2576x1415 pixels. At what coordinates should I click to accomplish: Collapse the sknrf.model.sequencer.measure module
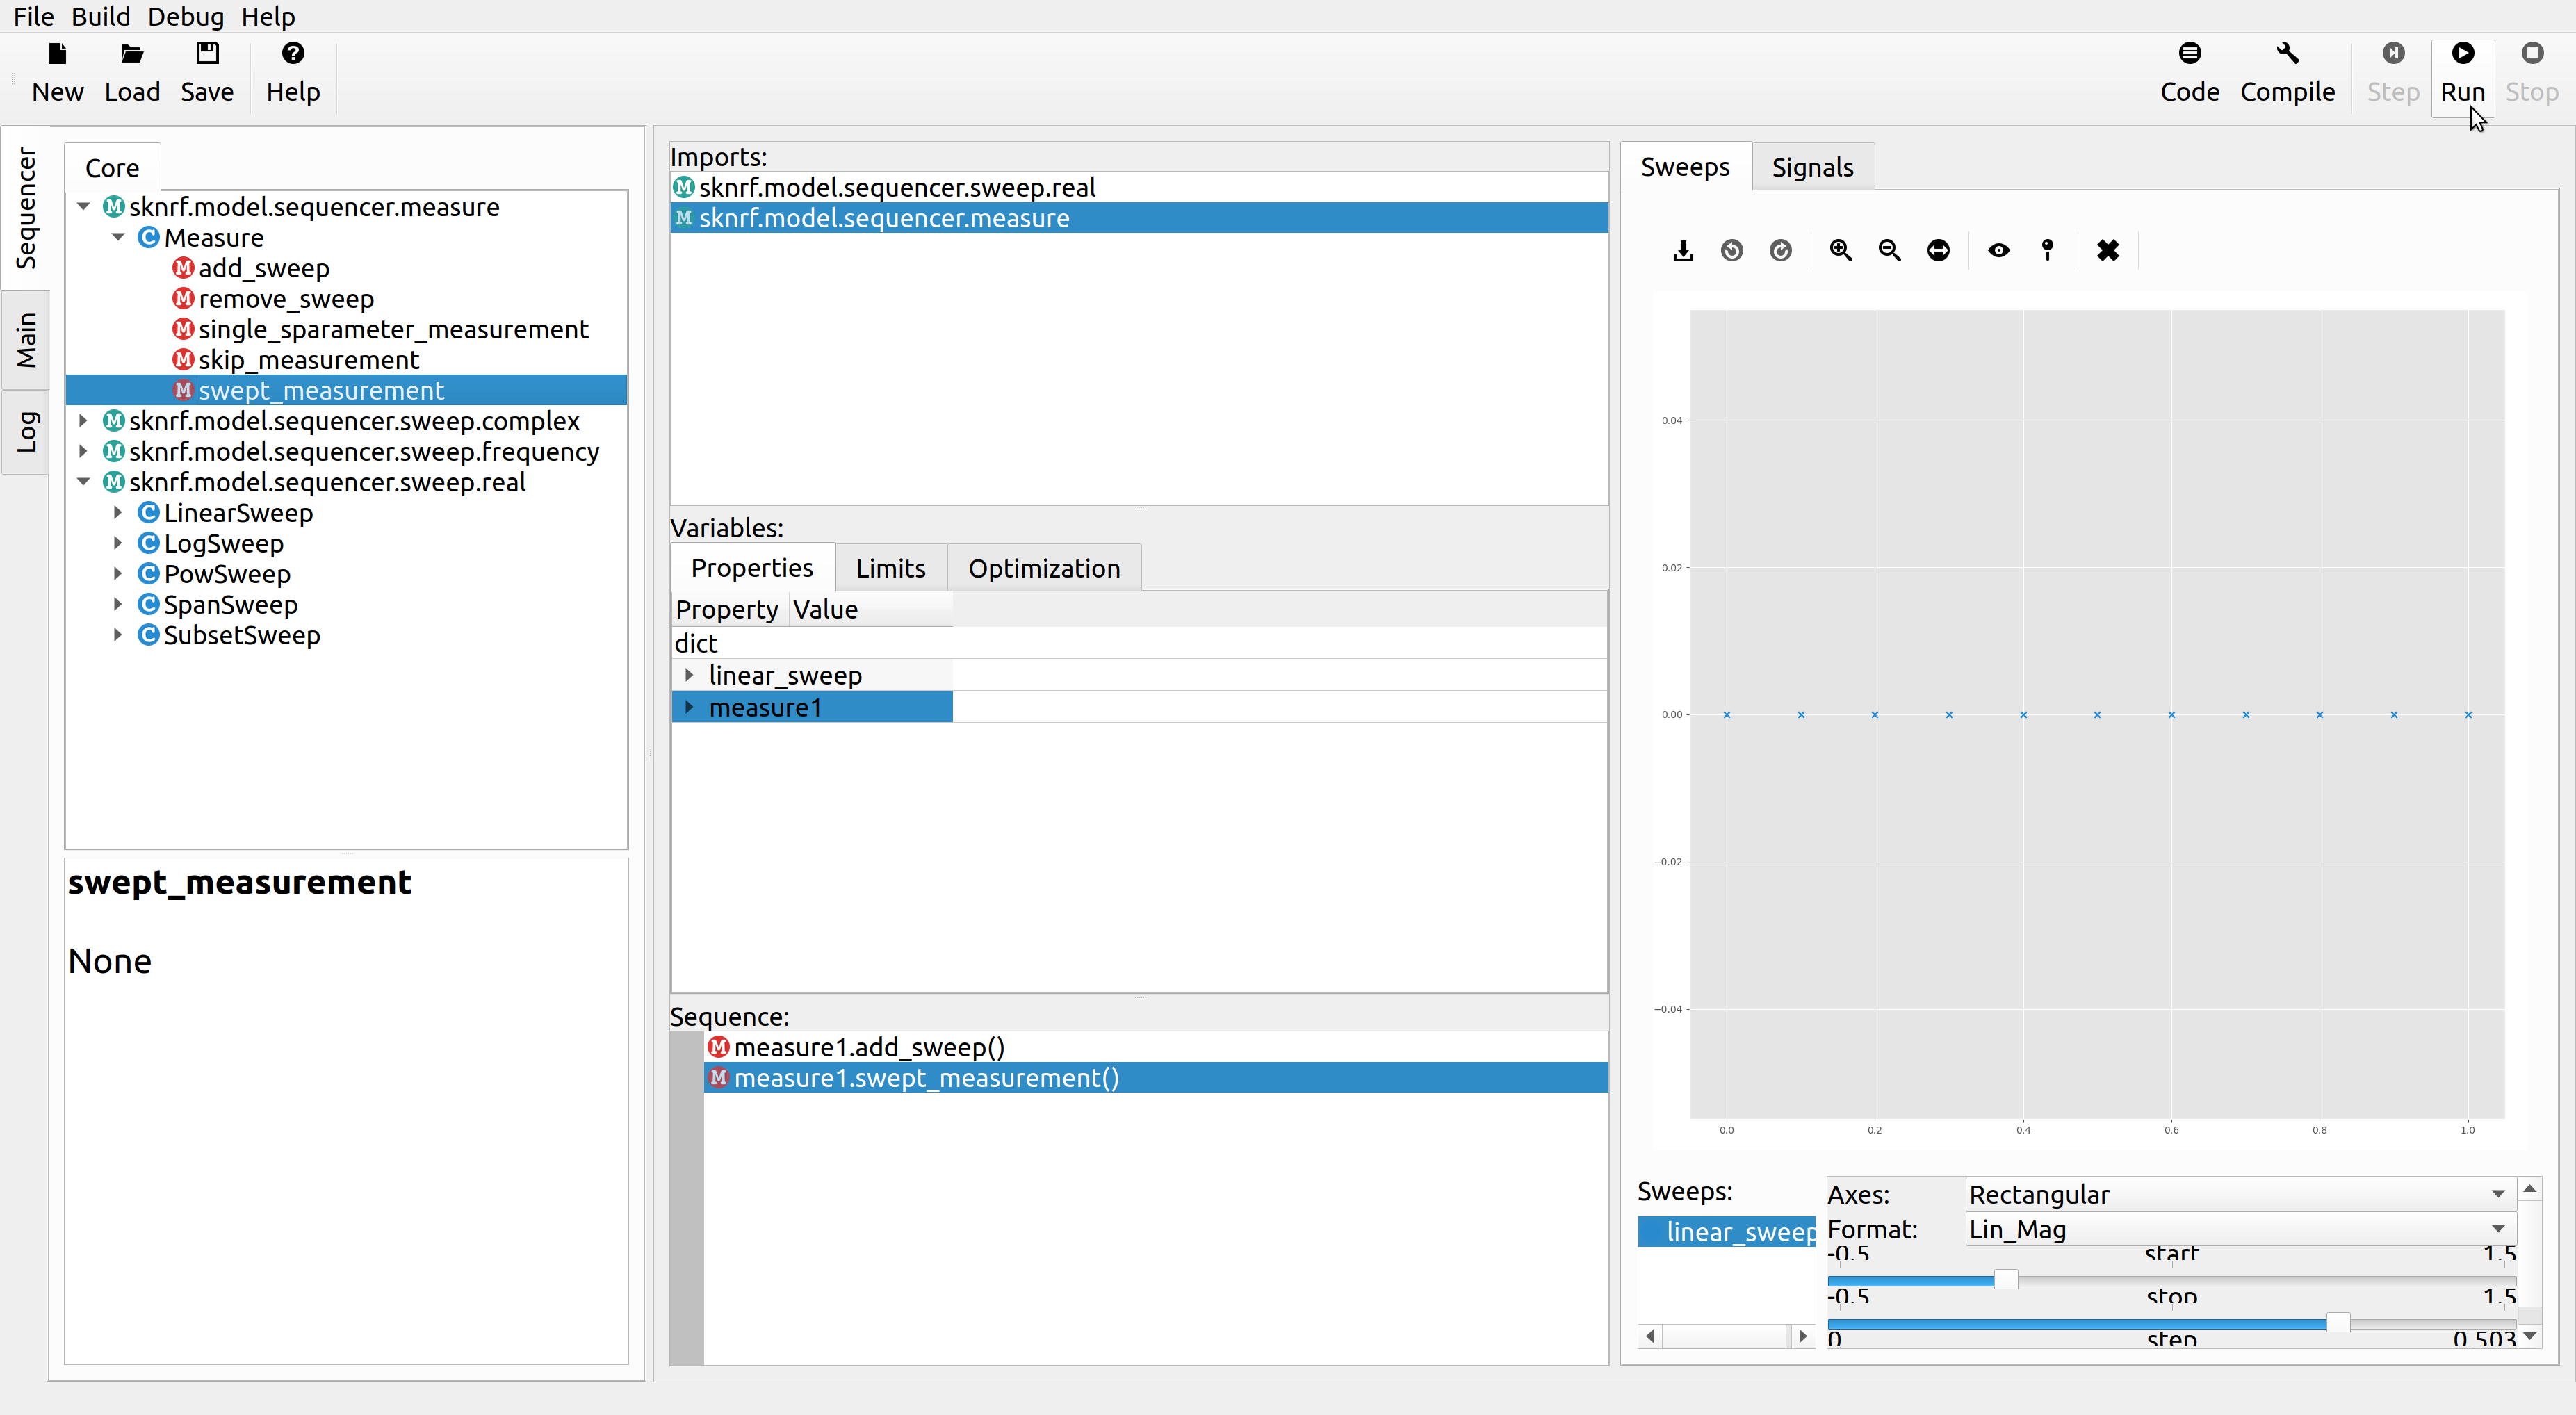[x=84, y=207]
